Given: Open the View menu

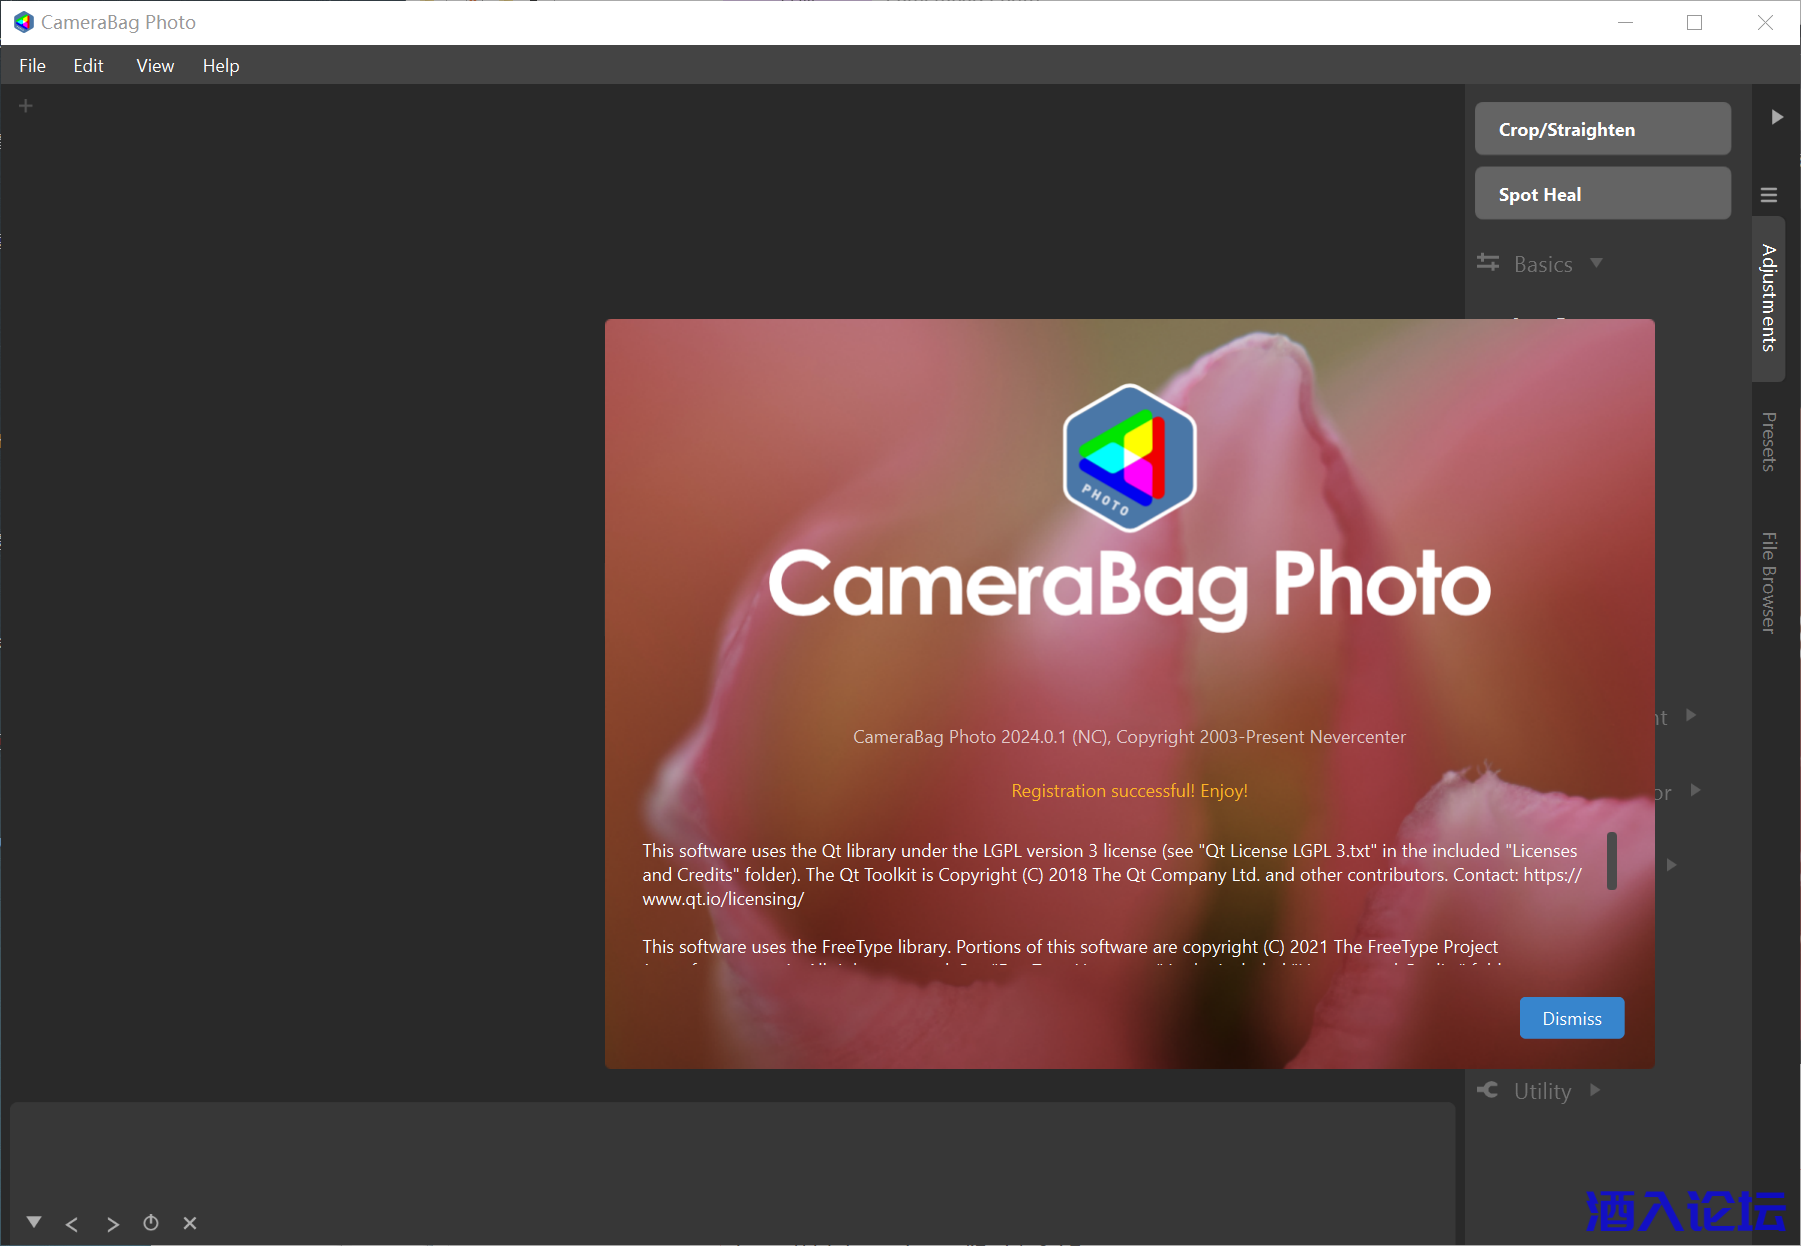Looking at the screenshot, I should 155,66.
